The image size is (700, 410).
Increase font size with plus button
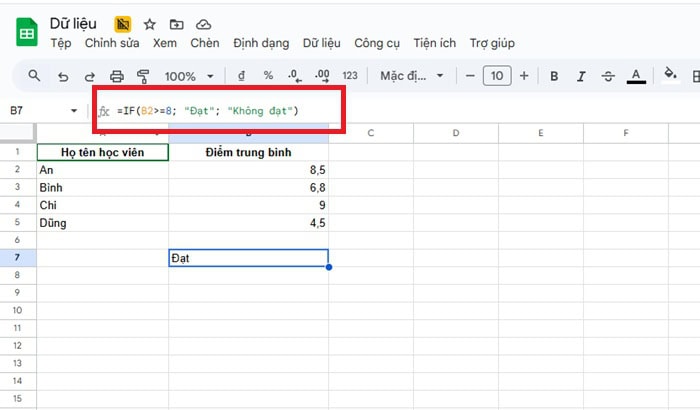click(524, 76)
